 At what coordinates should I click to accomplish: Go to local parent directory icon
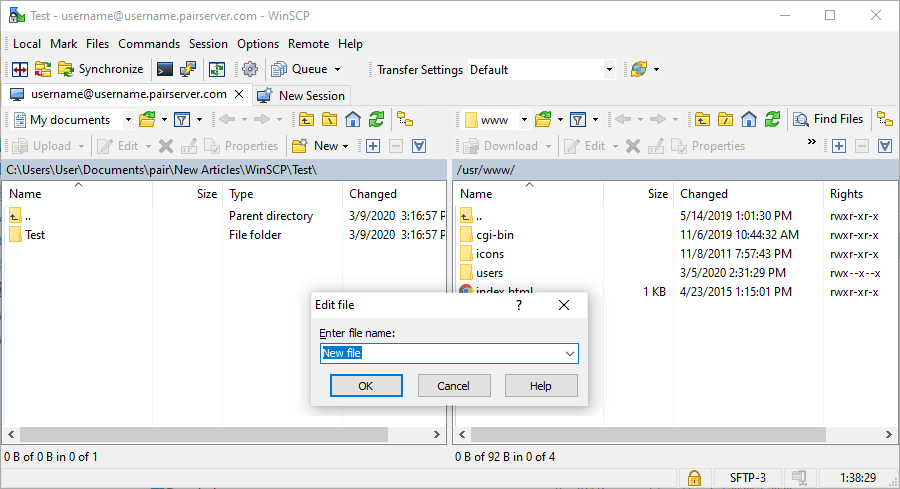304,119
